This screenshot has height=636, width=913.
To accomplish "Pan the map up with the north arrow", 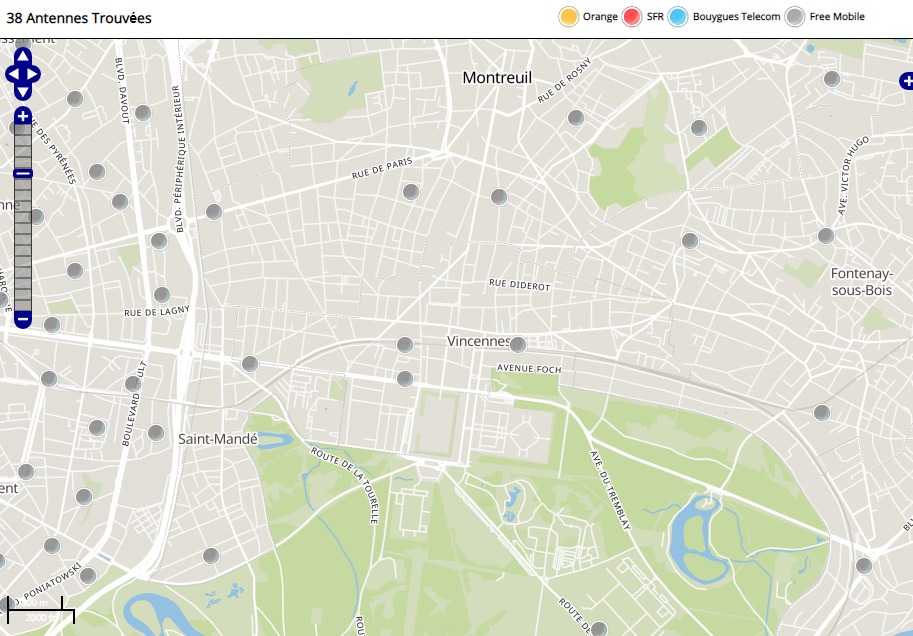I will pyautogui.click(x=23, y=56).
